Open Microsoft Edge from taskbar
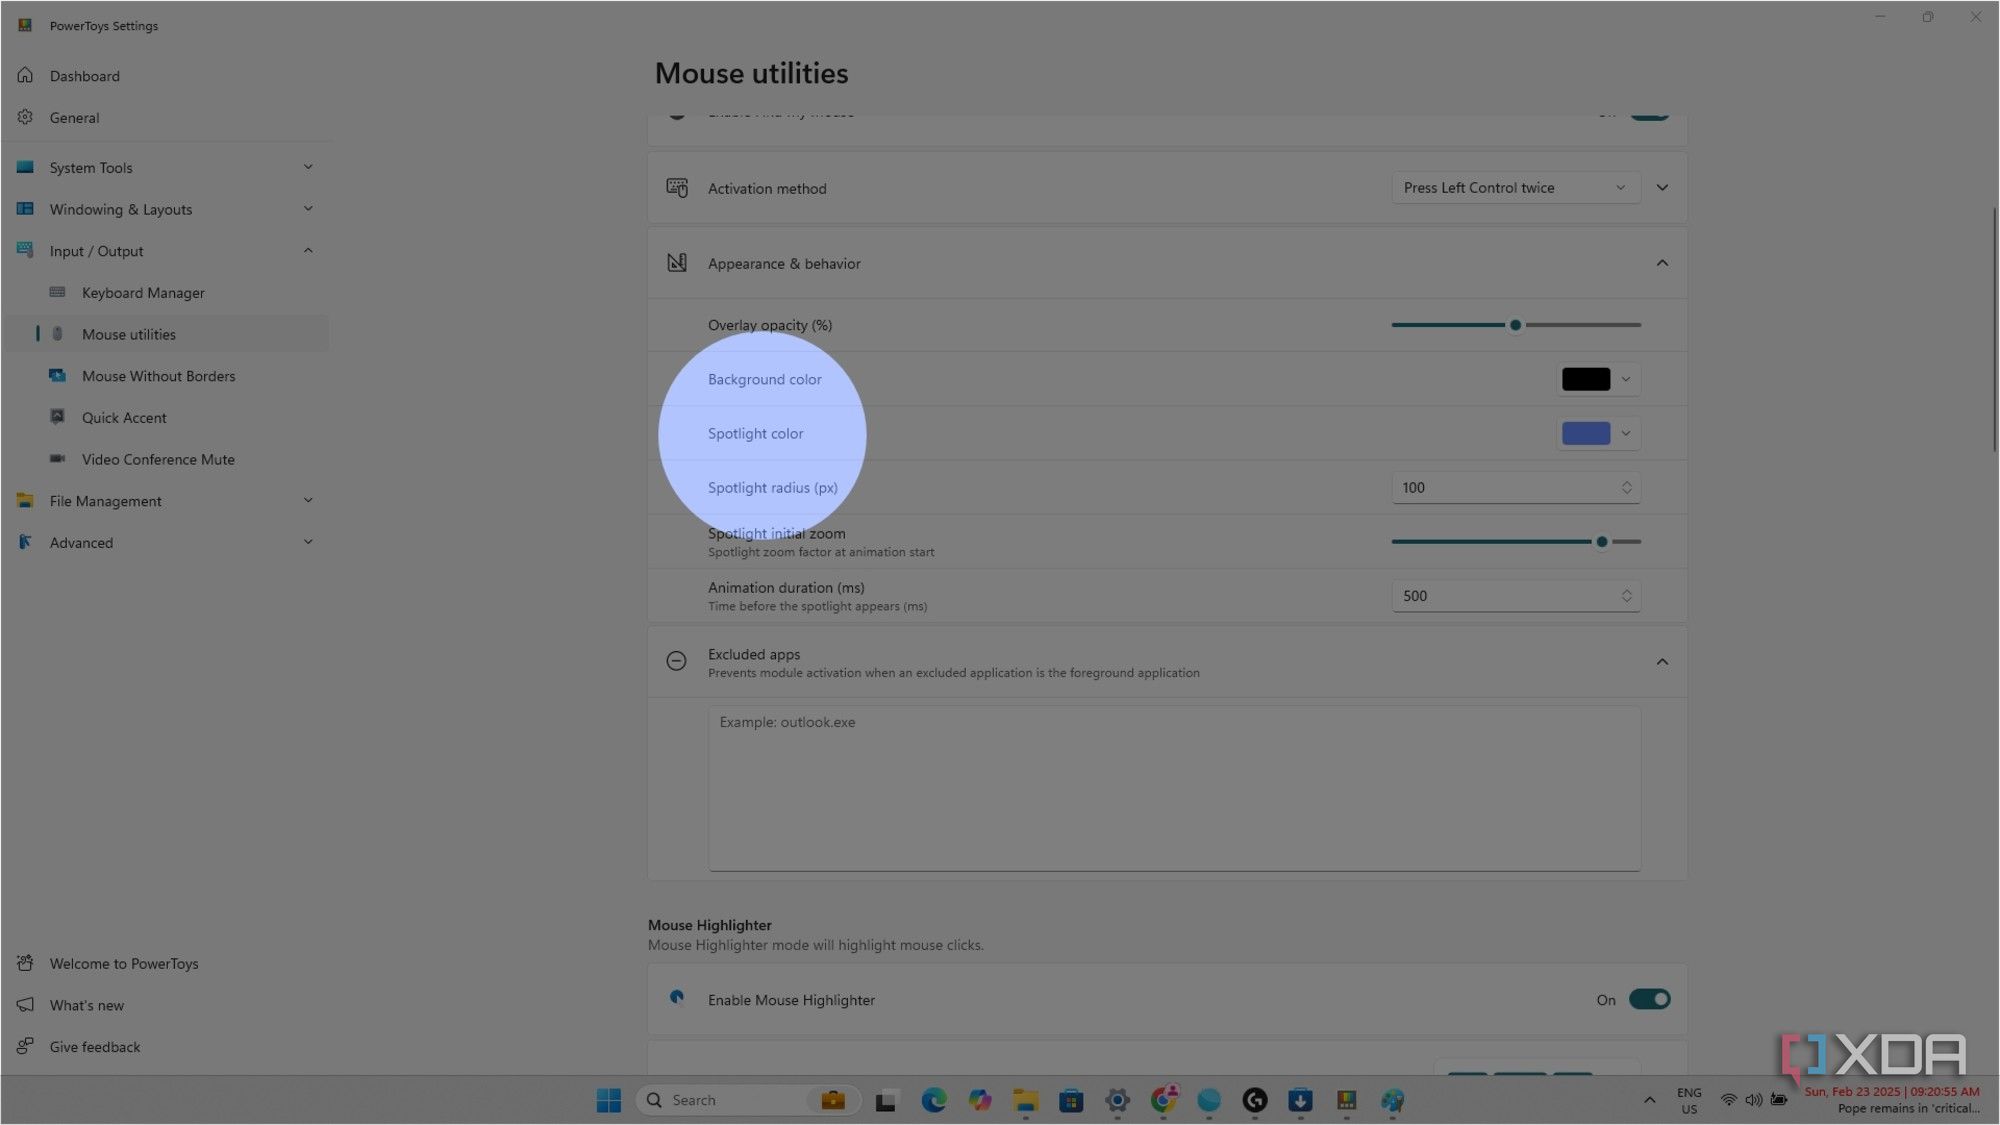The width and height of the screenshot is (2000, 1125). coord(934,1100)
